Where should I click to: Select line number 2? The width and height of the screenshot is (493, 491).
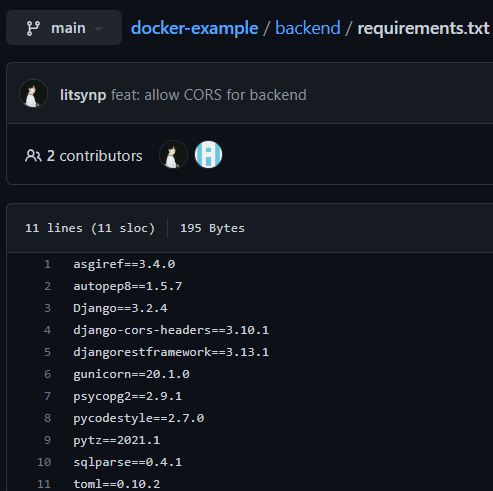tap(47, 286)
